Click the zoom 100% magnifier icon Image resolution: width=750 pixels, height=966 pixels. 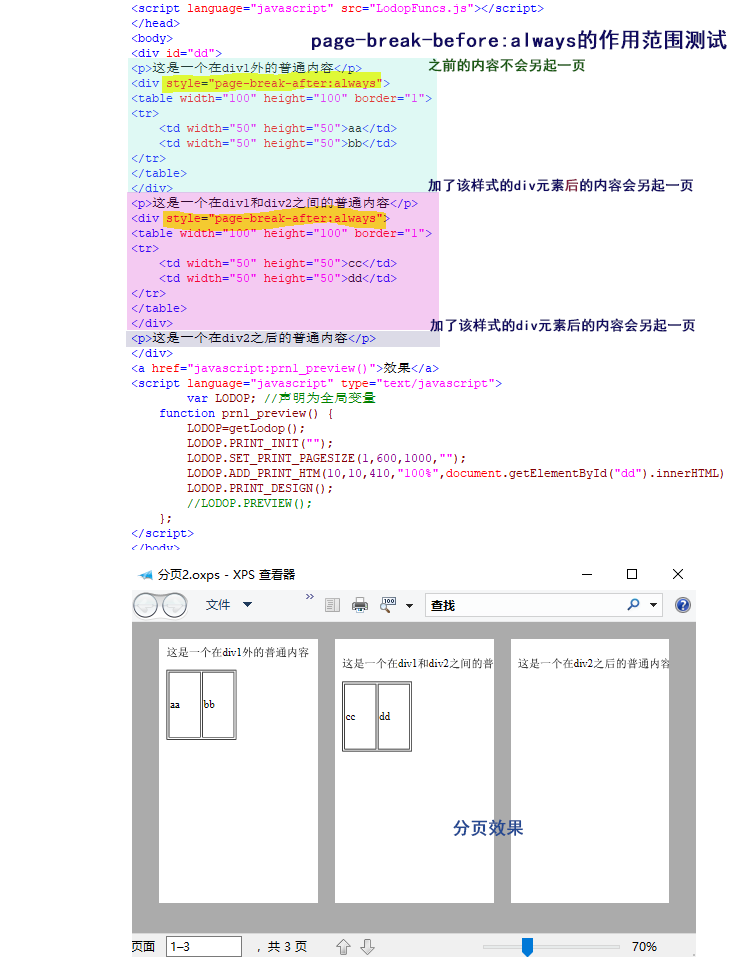388,605
